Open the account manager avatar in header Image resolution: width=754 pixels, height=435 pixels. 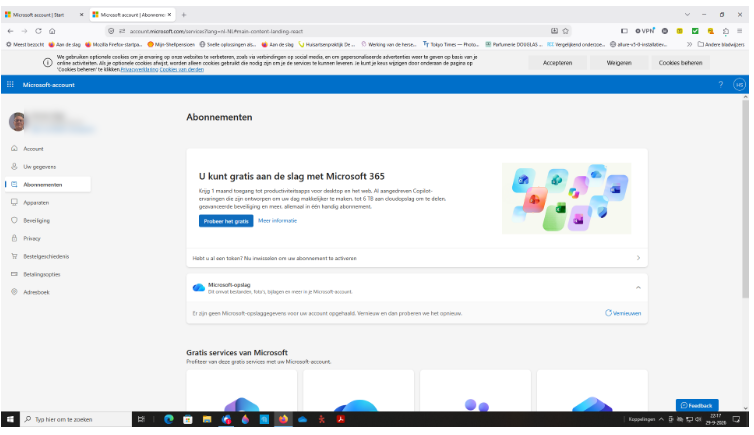tap(739, 85)
